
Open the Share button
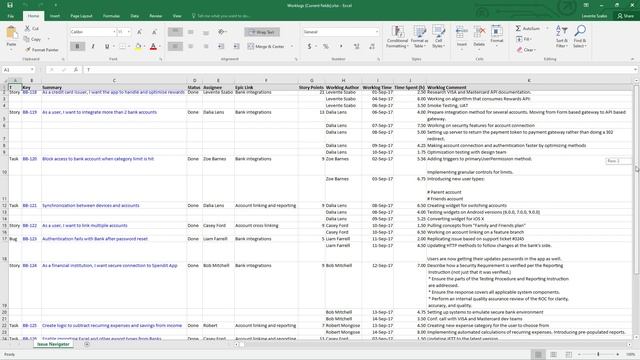pyautogui.click(x=625, y=16)
